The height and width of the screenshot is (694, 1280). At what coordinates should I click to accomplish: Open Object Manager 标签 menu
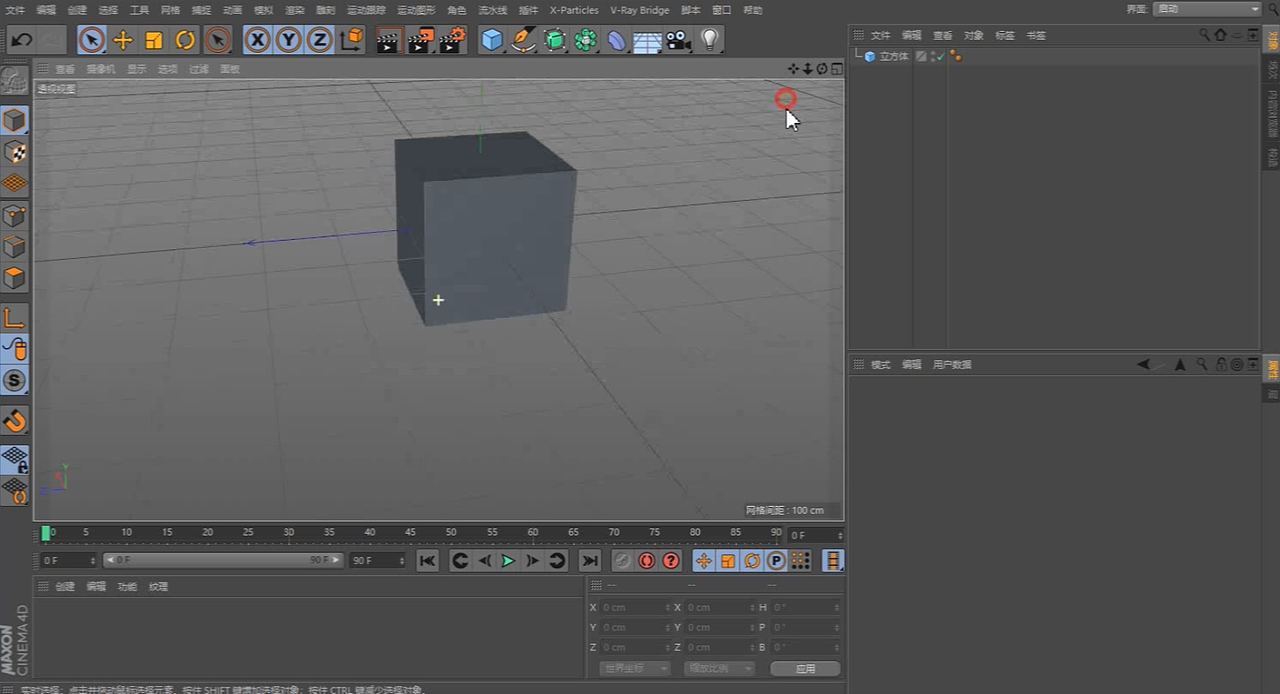1004,35
